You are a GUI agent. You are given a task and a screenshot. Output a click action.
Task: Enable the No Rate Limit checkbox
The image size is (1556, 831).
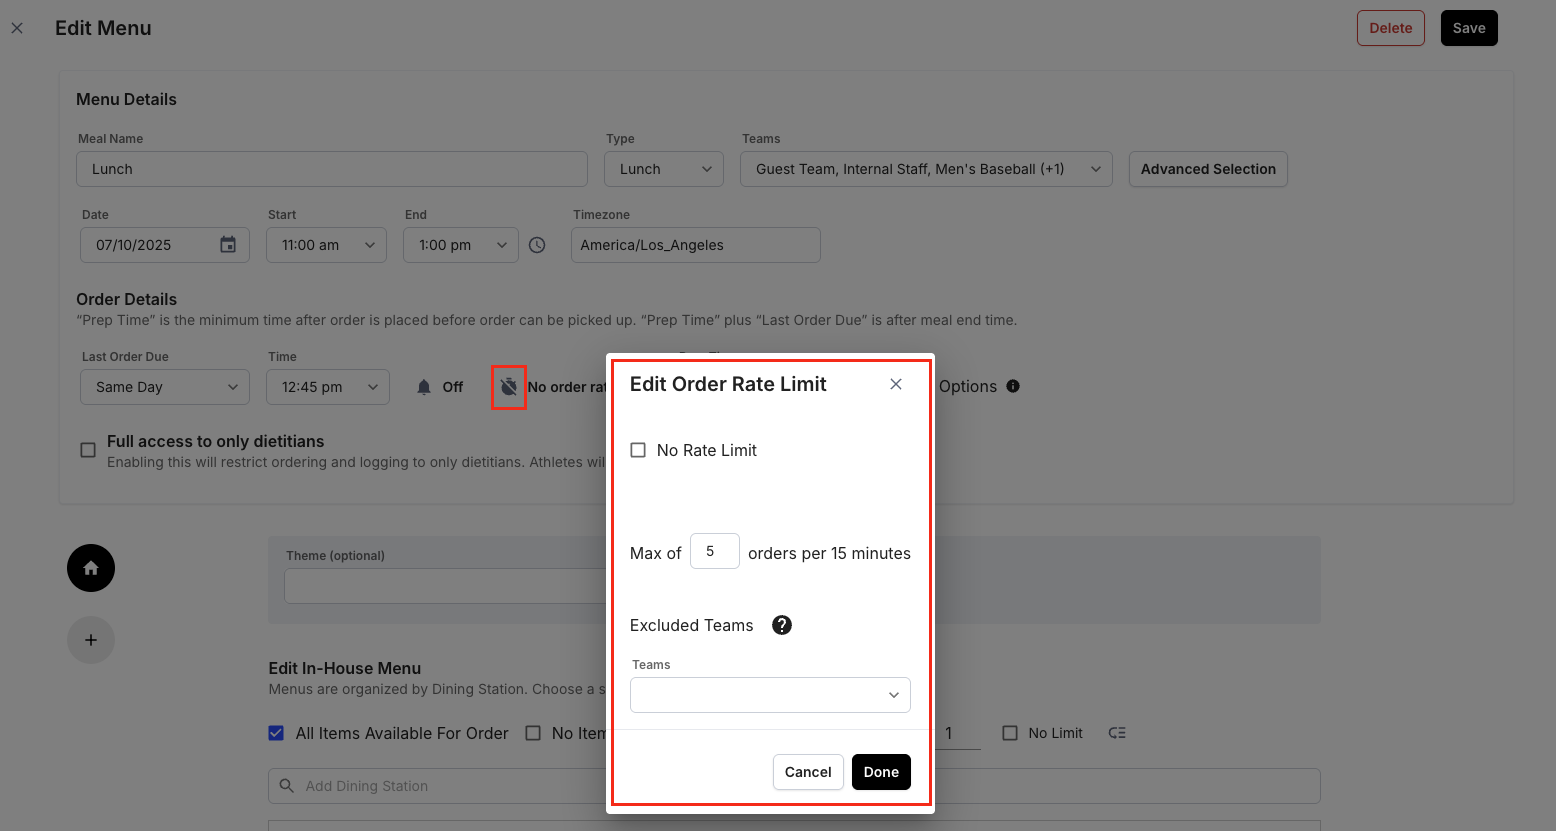(638, 450)
